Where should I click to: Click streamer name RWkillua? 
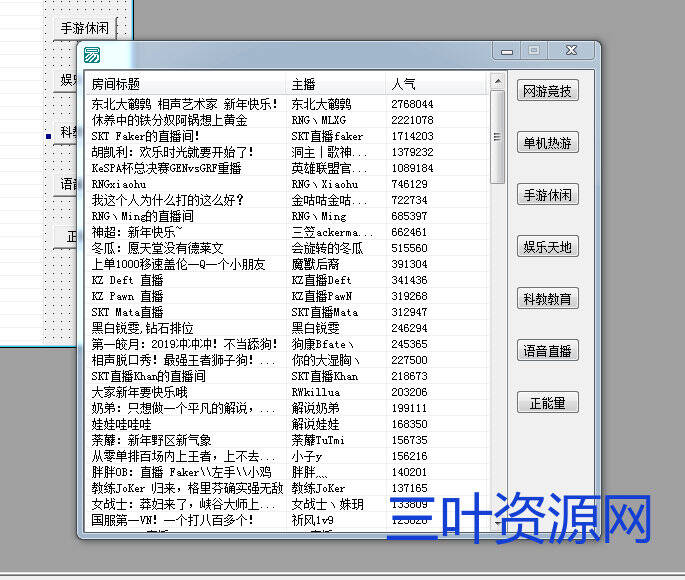[315, 392]
